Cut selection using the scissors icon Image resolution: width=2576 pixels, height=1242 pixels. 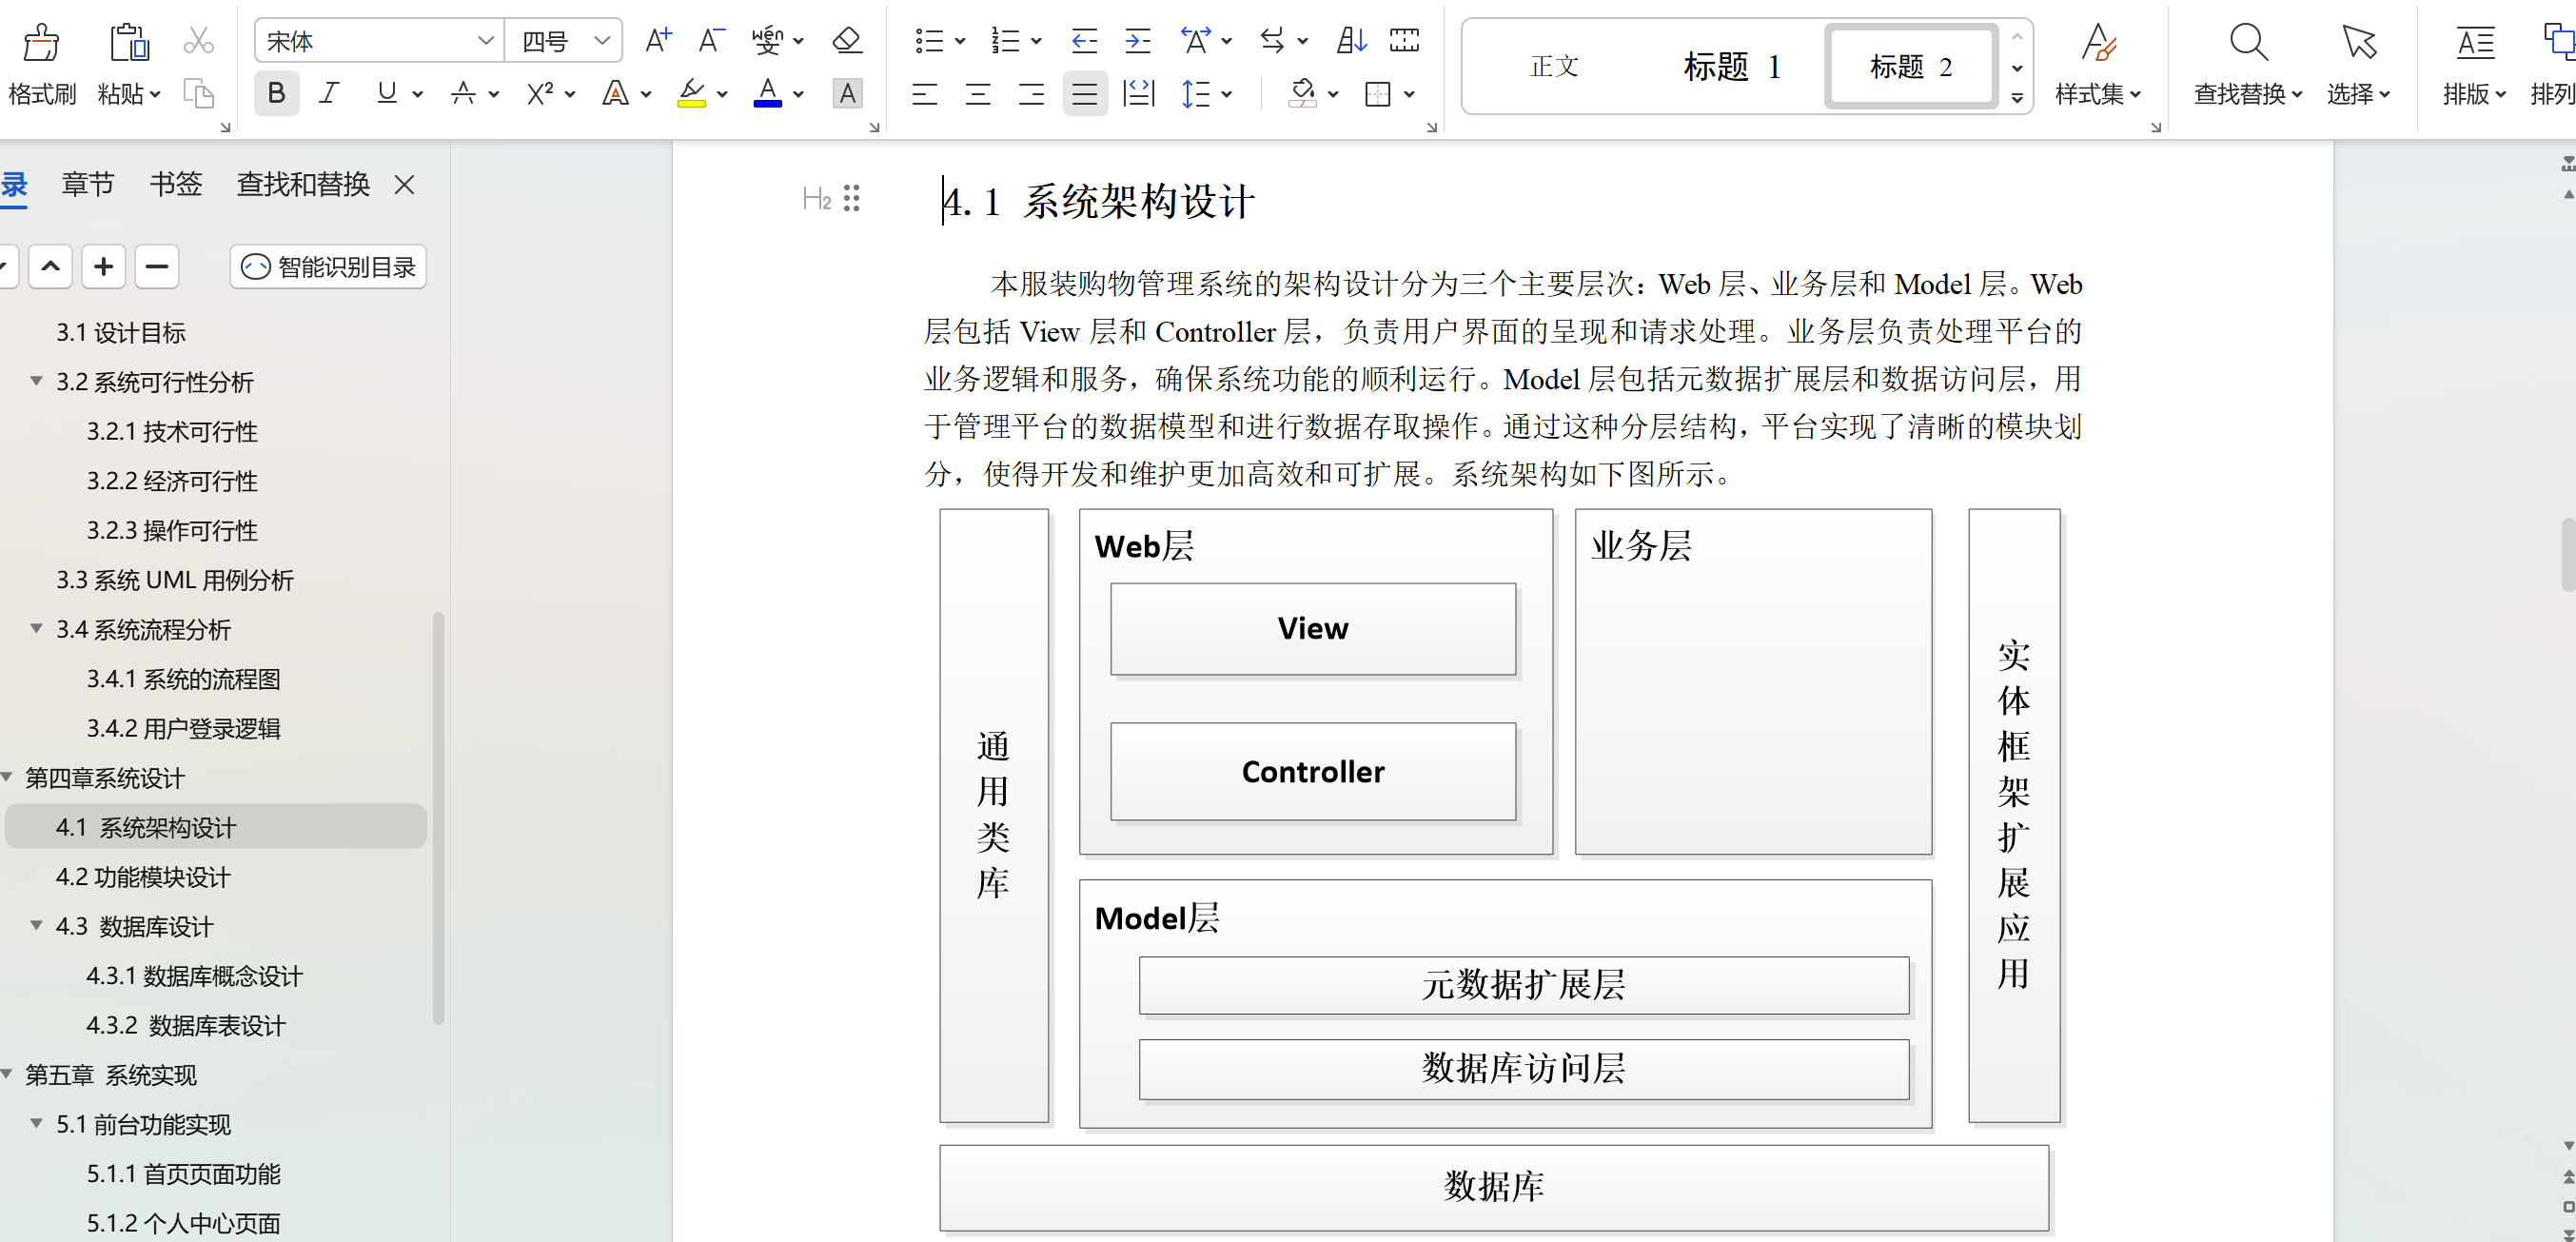[198, 40]
